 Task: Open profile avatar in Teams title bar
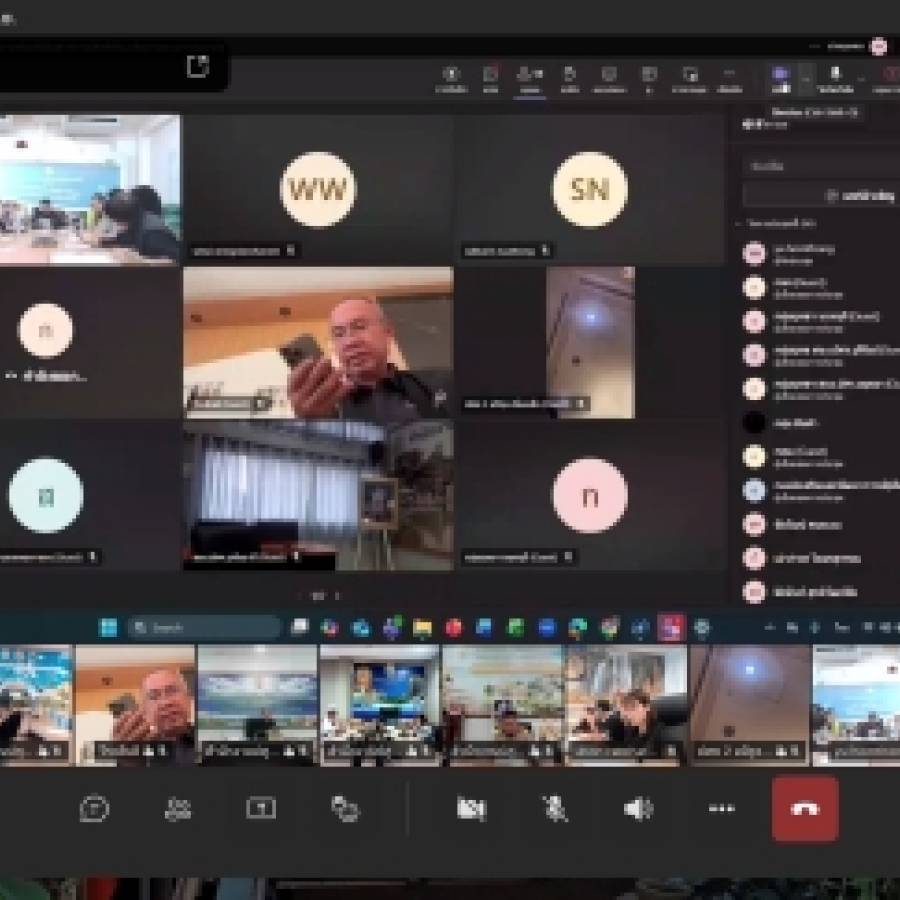point(878,46)
